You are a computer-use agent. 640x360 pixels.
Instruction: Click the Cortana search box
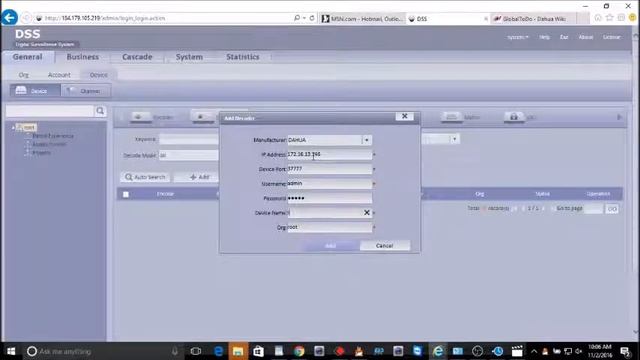[x=102, y=351]
